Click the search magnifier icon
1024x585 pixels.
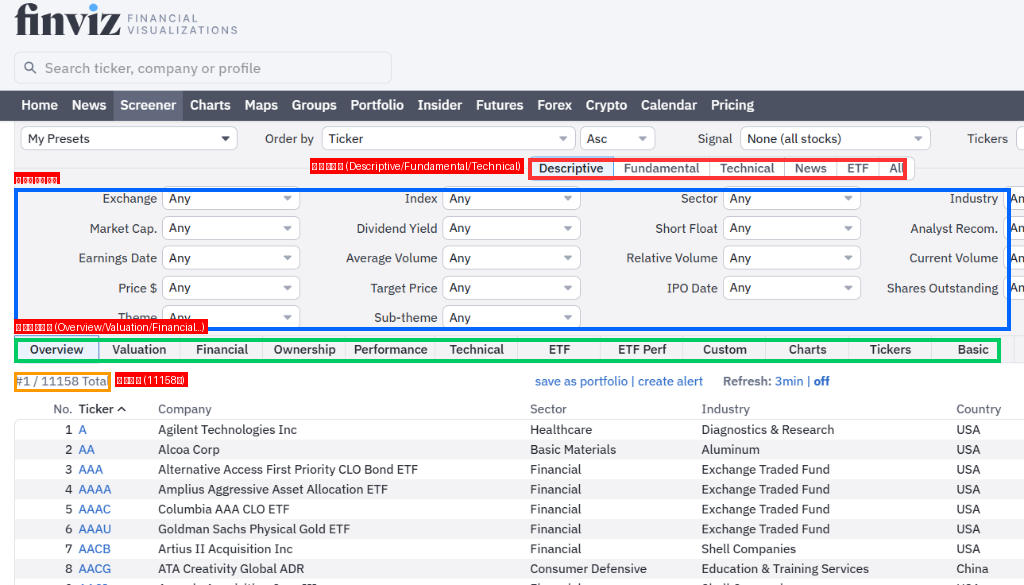point(30,68)
